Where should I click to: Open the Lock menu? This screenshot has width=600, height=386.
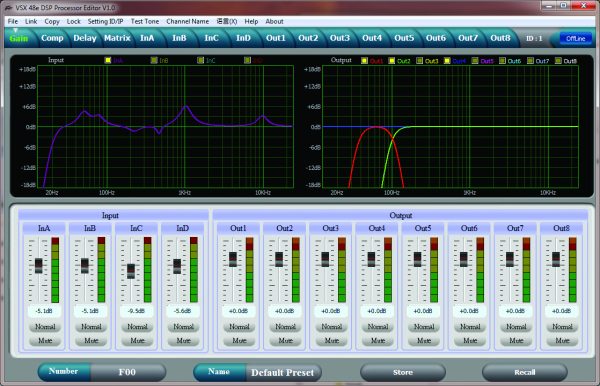(73, 21)
